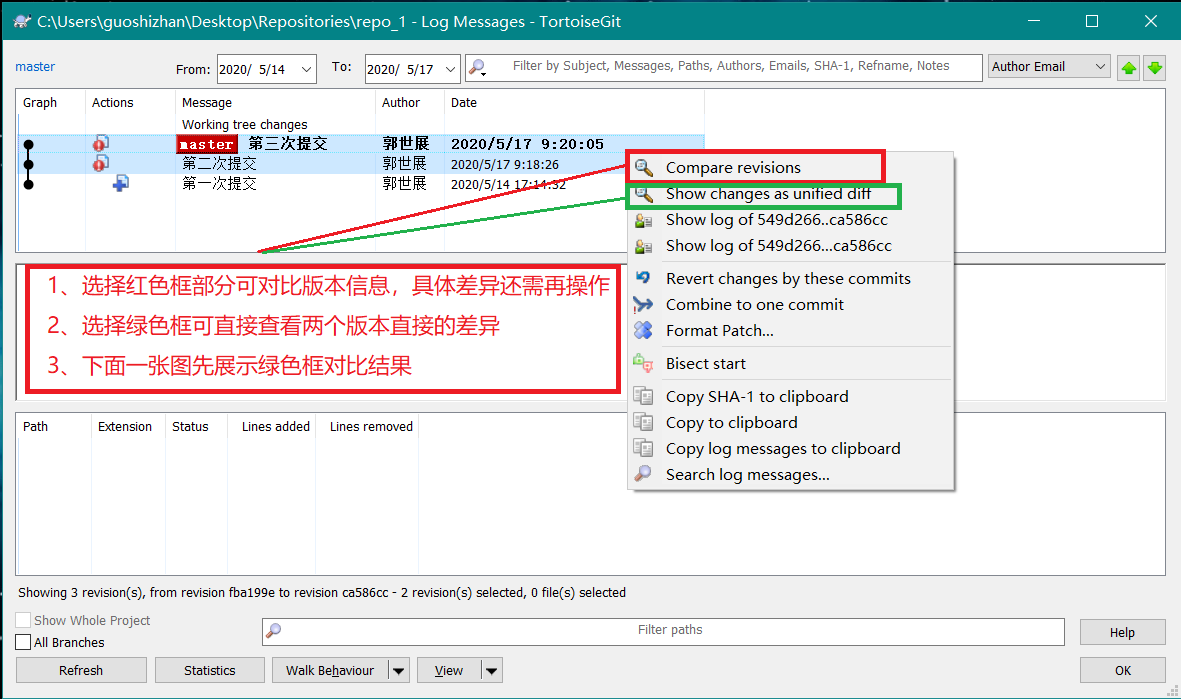Open the From date dropdown
The height and width of the screenshot is (699, 1181).
tap(305, 69)
